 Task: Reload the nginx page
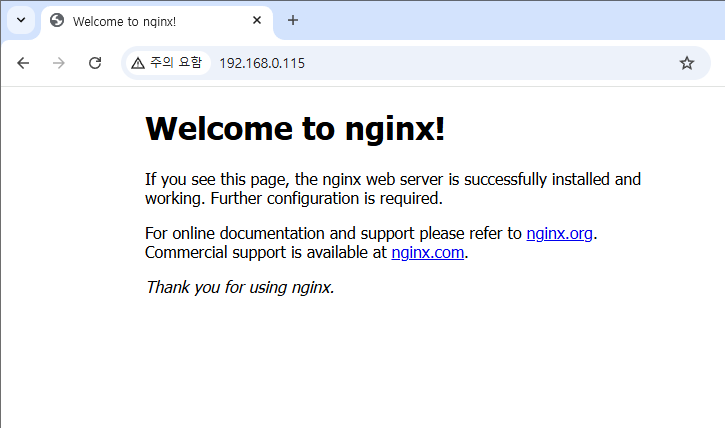[x=95, y=63]
